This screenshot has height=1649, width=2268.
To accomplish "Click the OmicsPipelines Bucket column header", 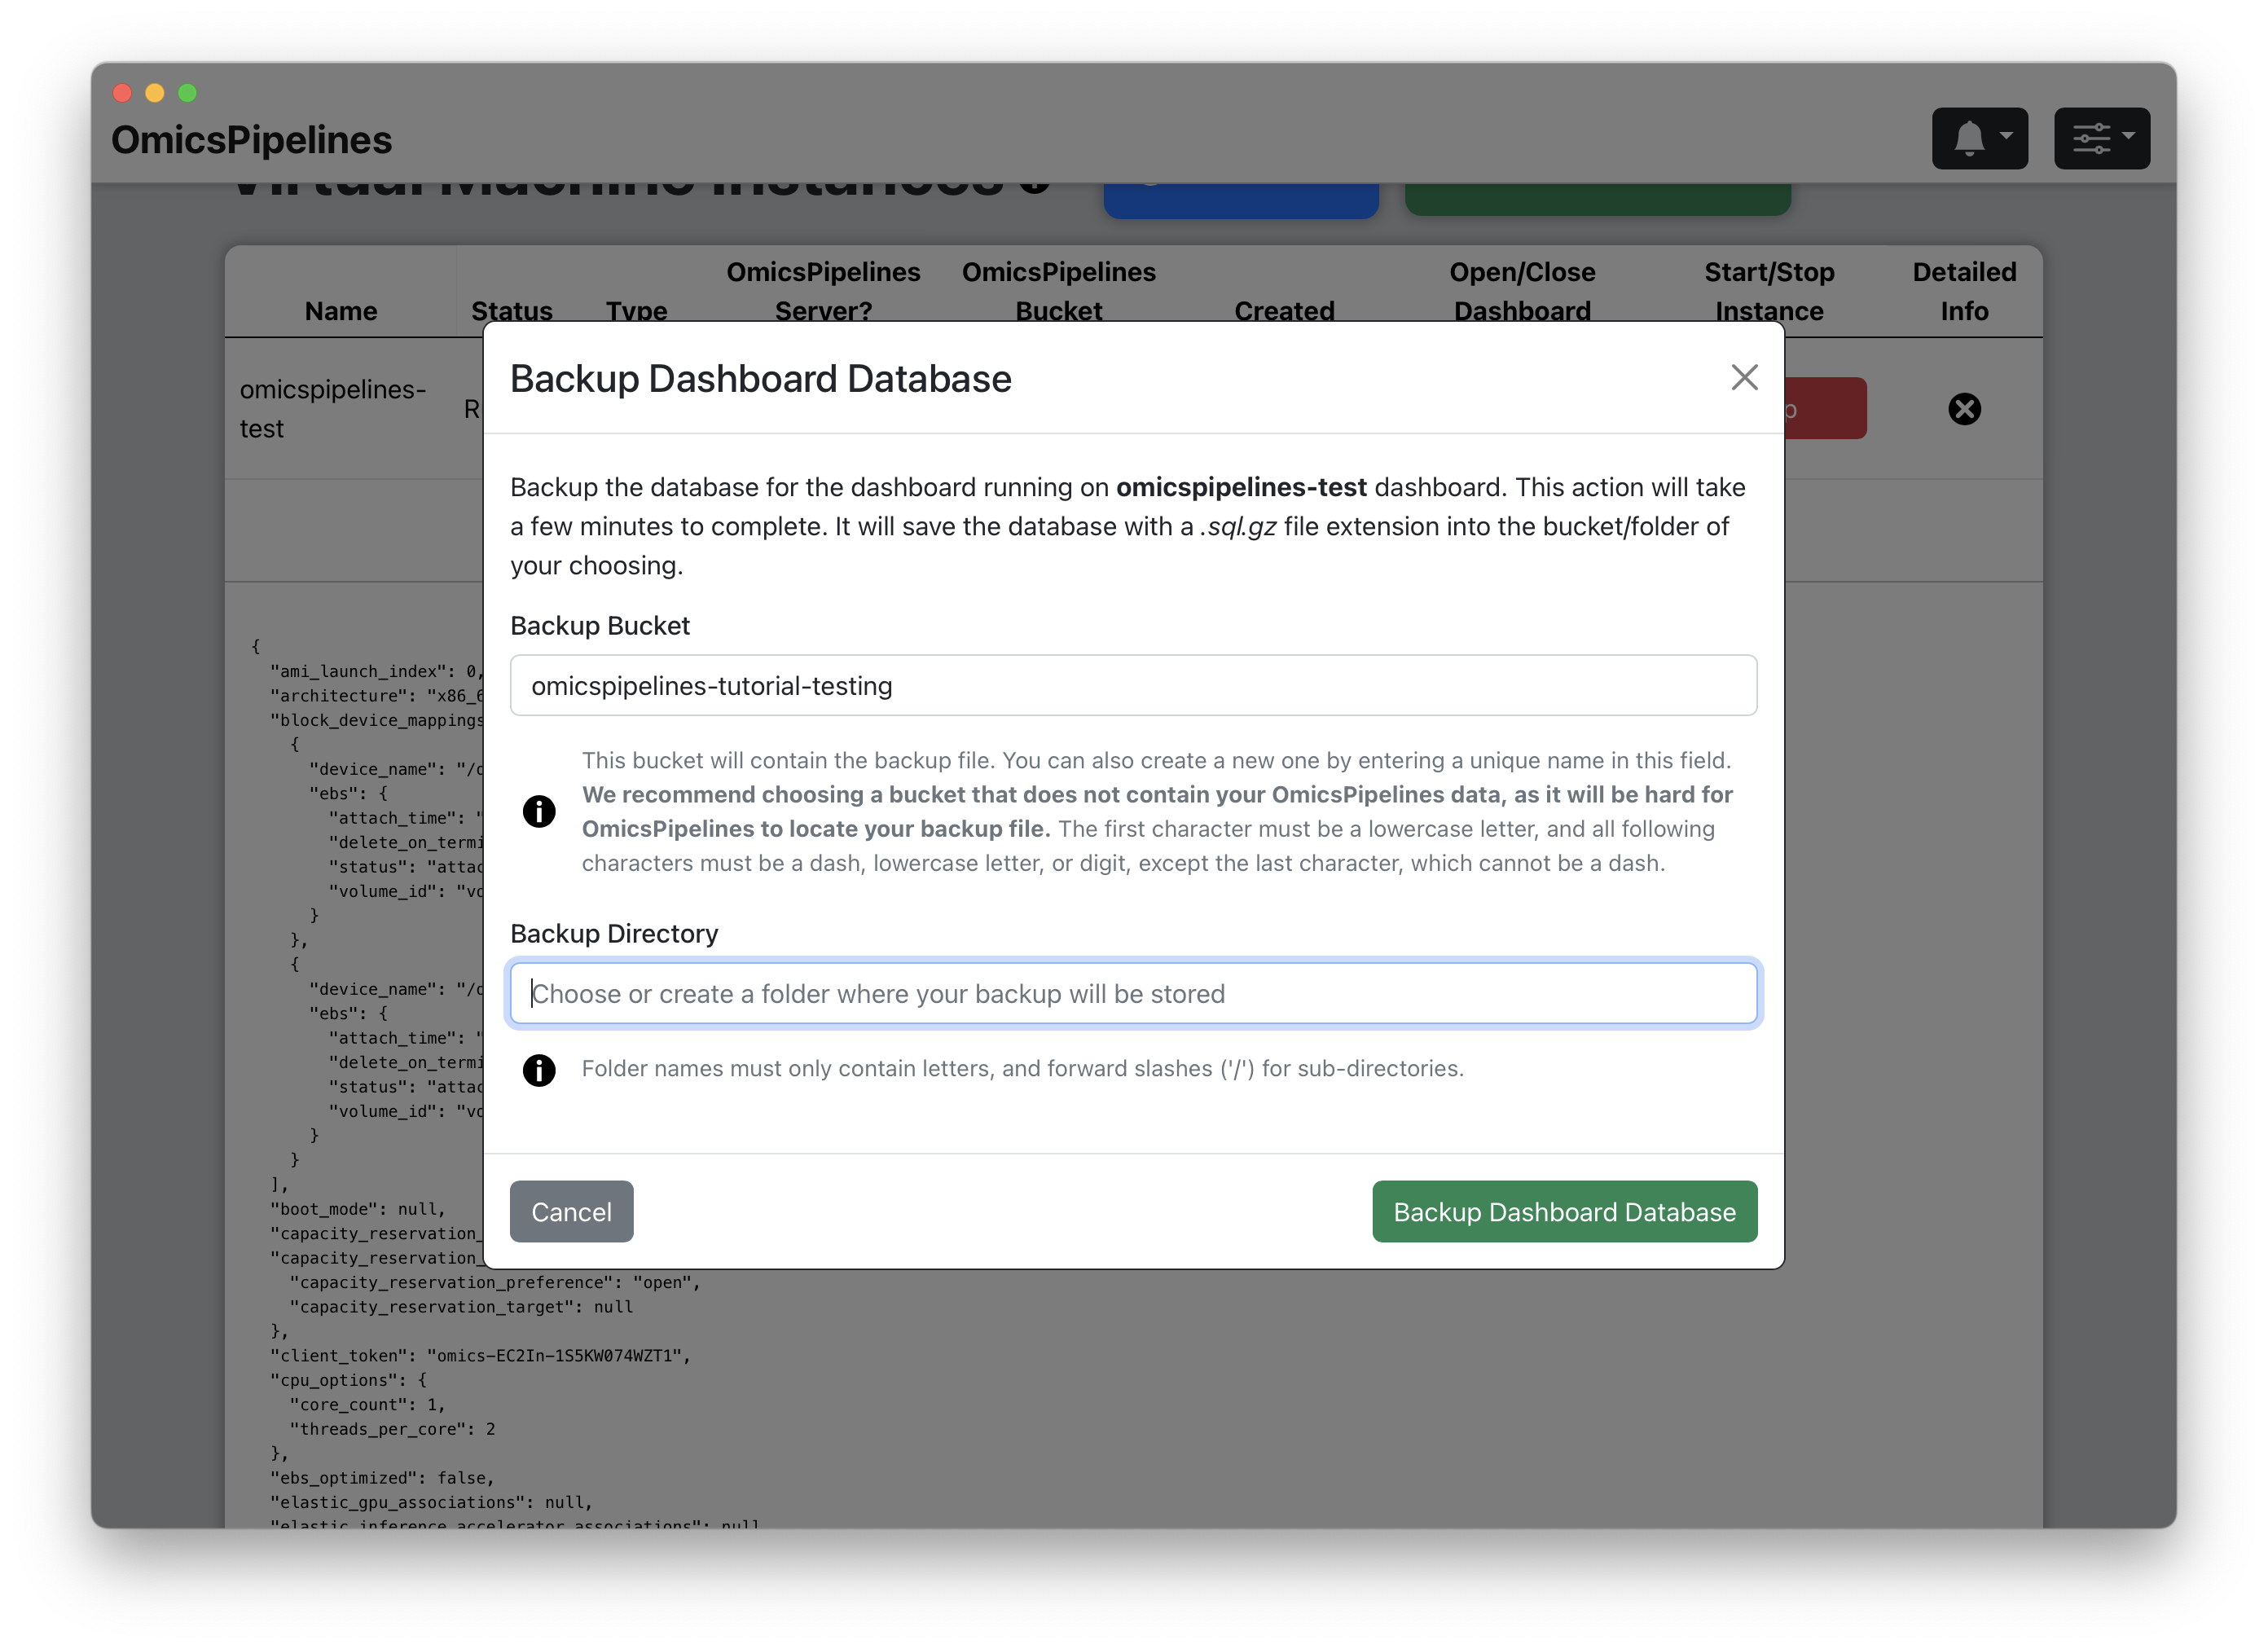I will [x=1059, y=291].
